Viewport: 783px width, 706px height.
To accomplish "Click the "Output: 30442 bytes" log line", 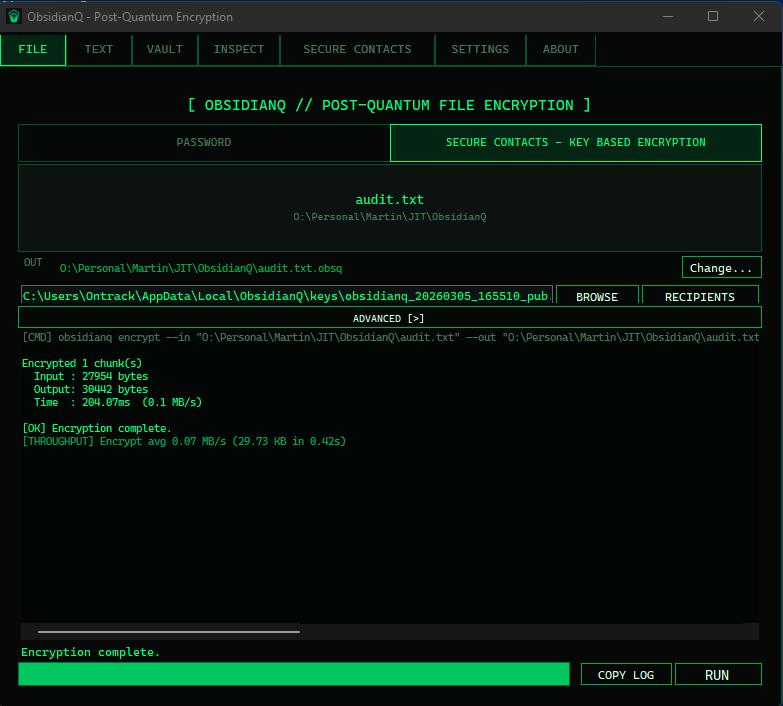I will [91, 389].
